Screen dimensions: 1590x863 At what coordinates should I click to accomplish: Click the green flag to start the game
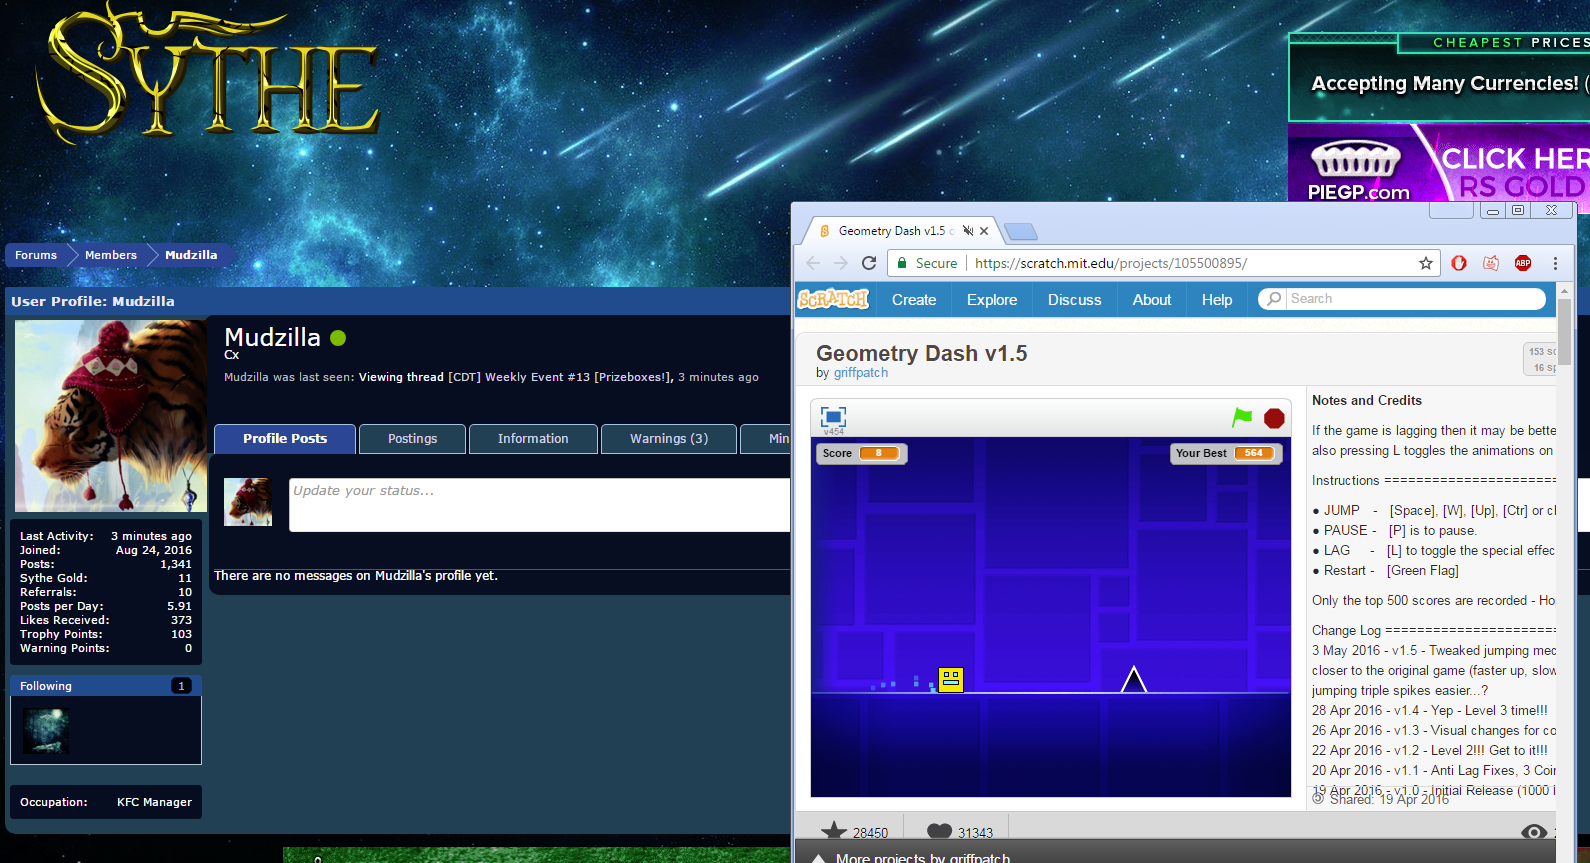1242,417
